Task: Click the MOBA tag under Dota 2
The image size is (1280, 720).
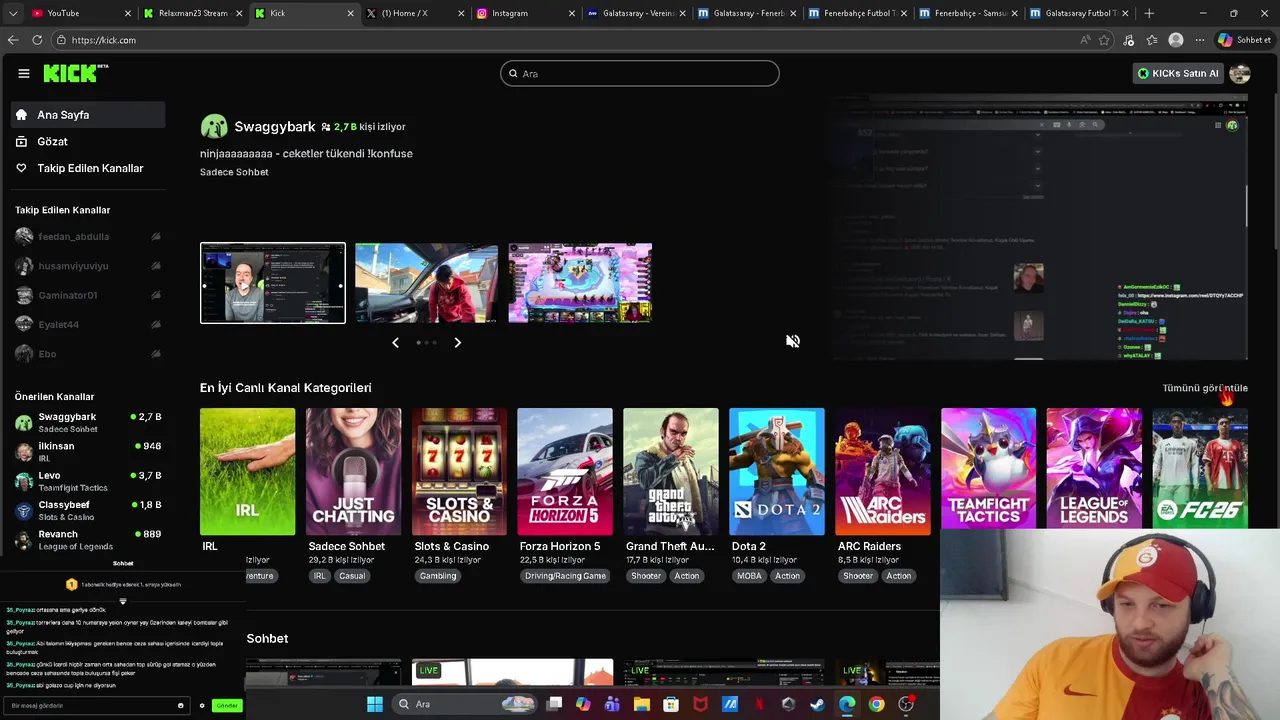Action: click(749, 576)
